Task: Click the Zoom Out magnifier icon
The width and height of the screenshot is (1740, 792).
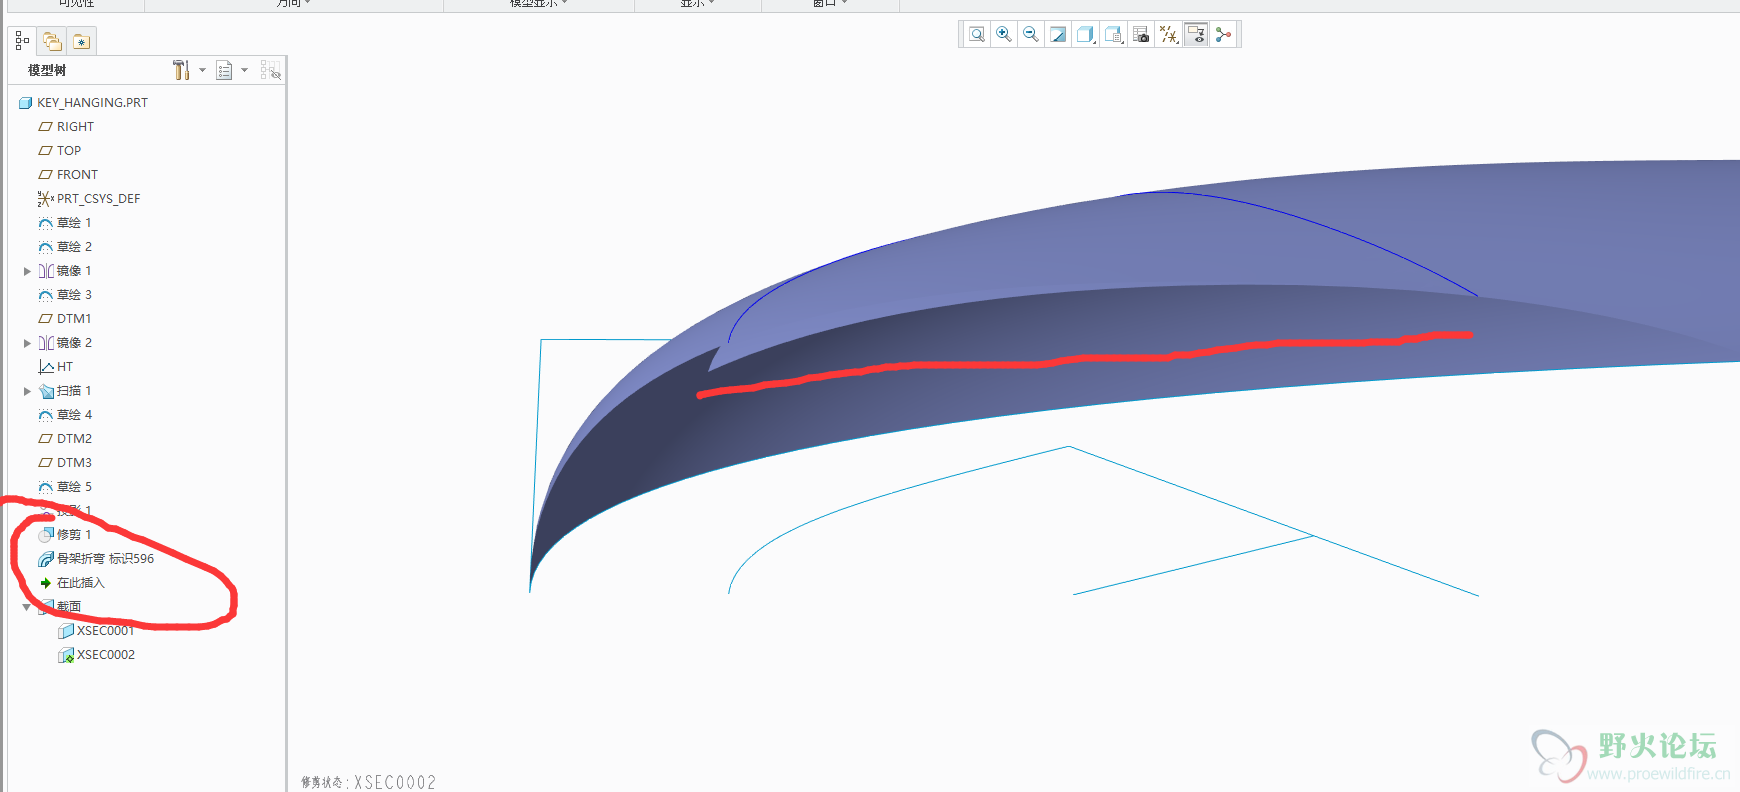Action: (x=1031, y=35)
